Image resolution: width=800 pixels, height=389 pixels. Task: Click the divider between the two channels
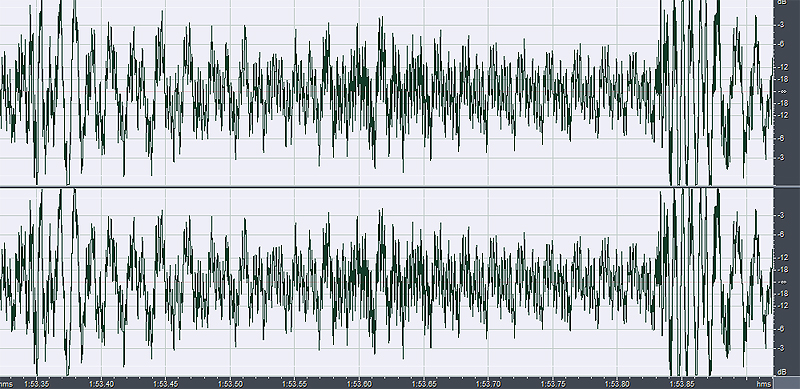point(387,187)
